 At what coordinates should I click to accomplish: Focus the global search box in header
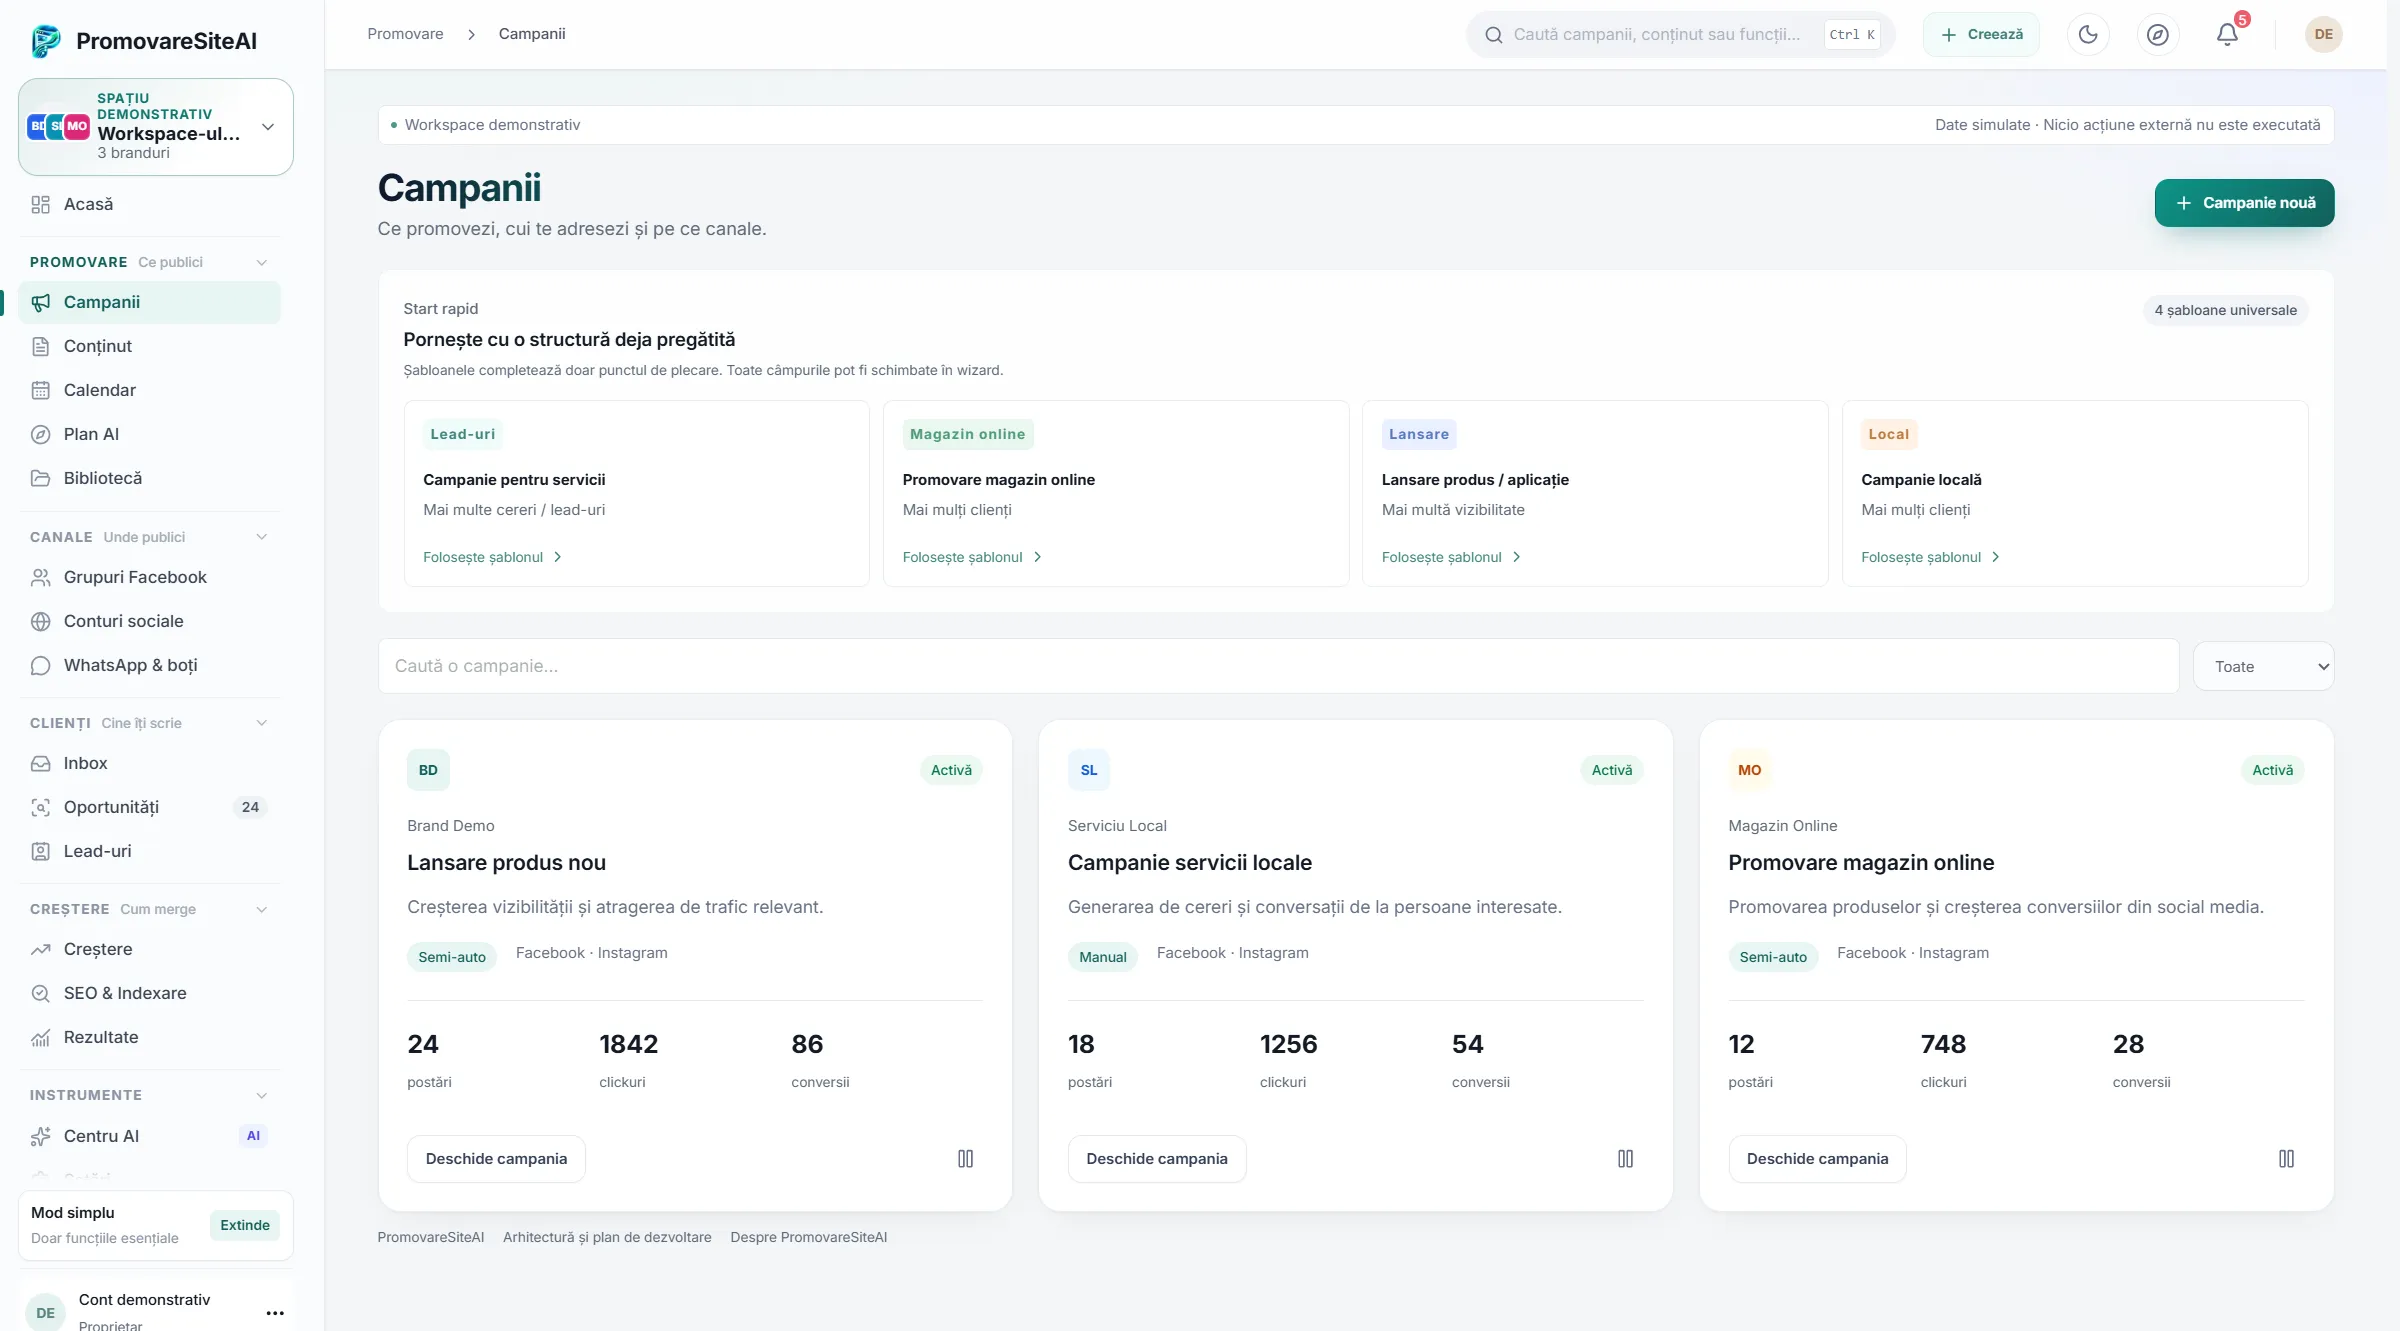click(x=1680, y=35)
